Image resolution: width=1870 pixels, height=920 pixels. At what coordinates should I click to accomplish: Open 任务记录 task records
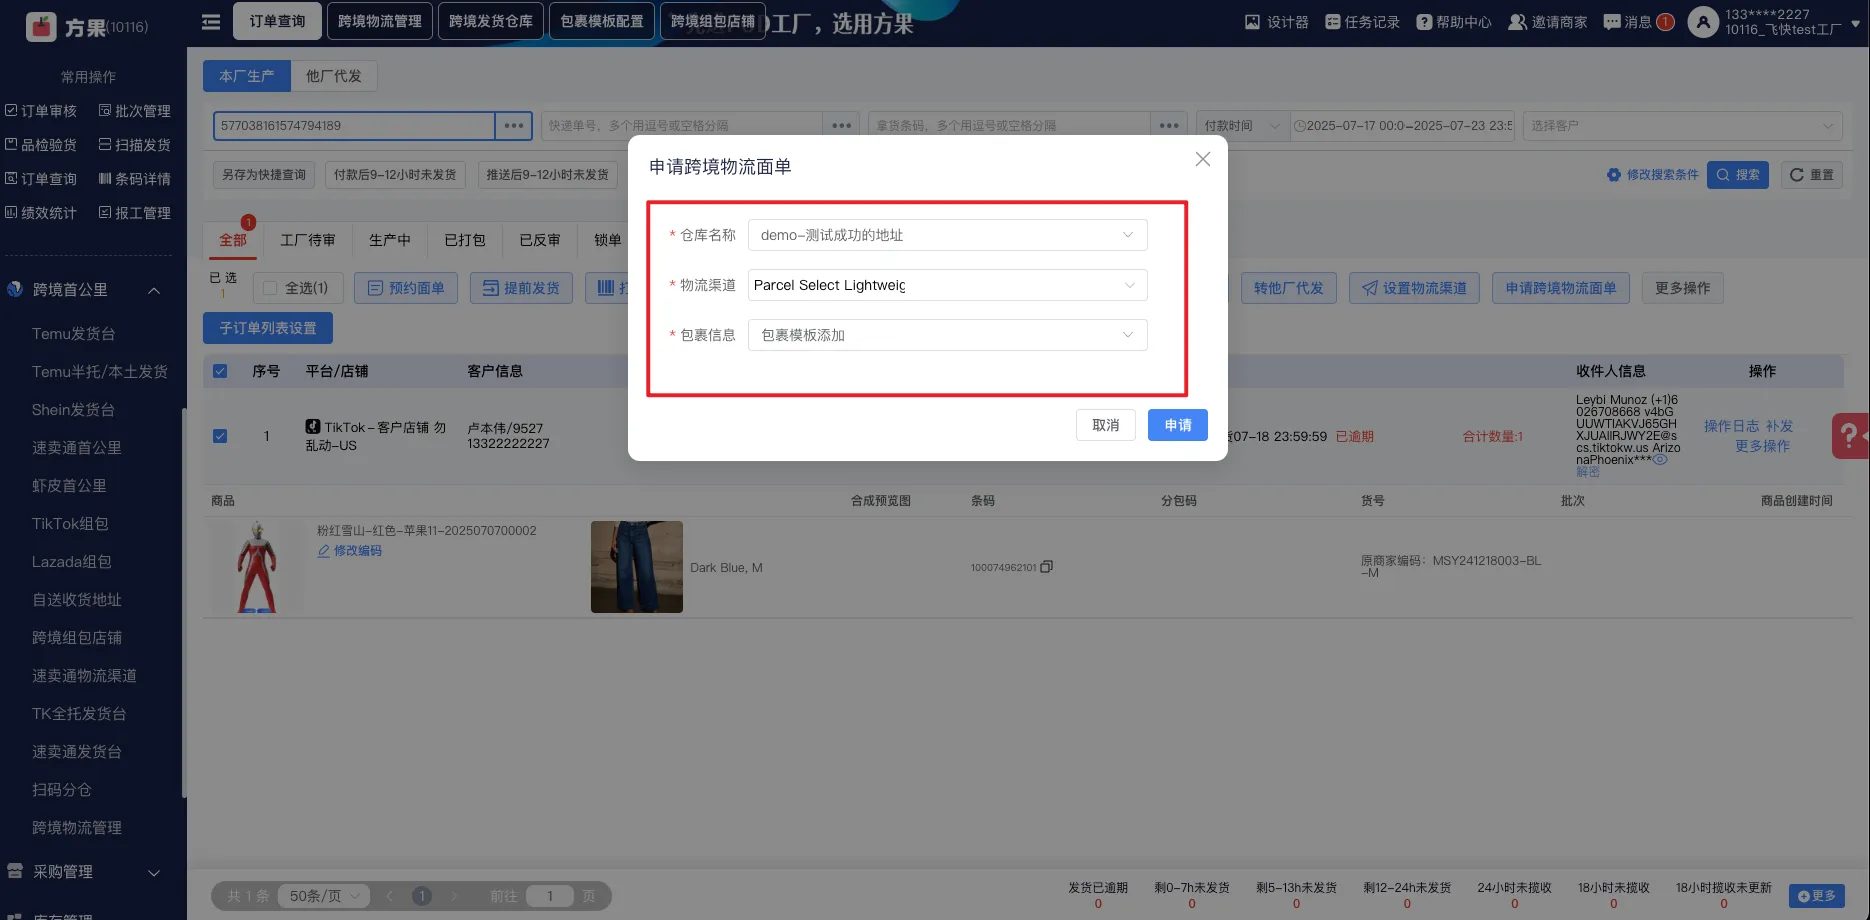(x=1362, y=22)
